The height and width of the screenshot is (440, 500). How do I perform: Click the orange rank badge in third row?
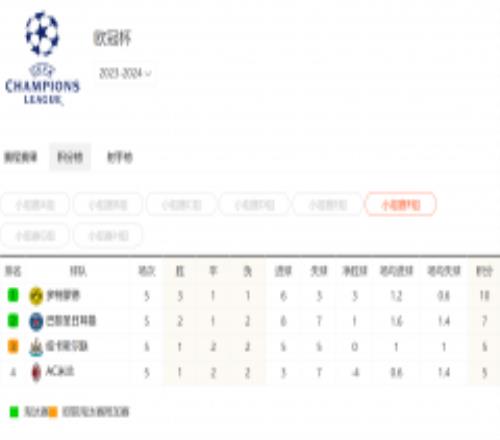pos(13,346)
